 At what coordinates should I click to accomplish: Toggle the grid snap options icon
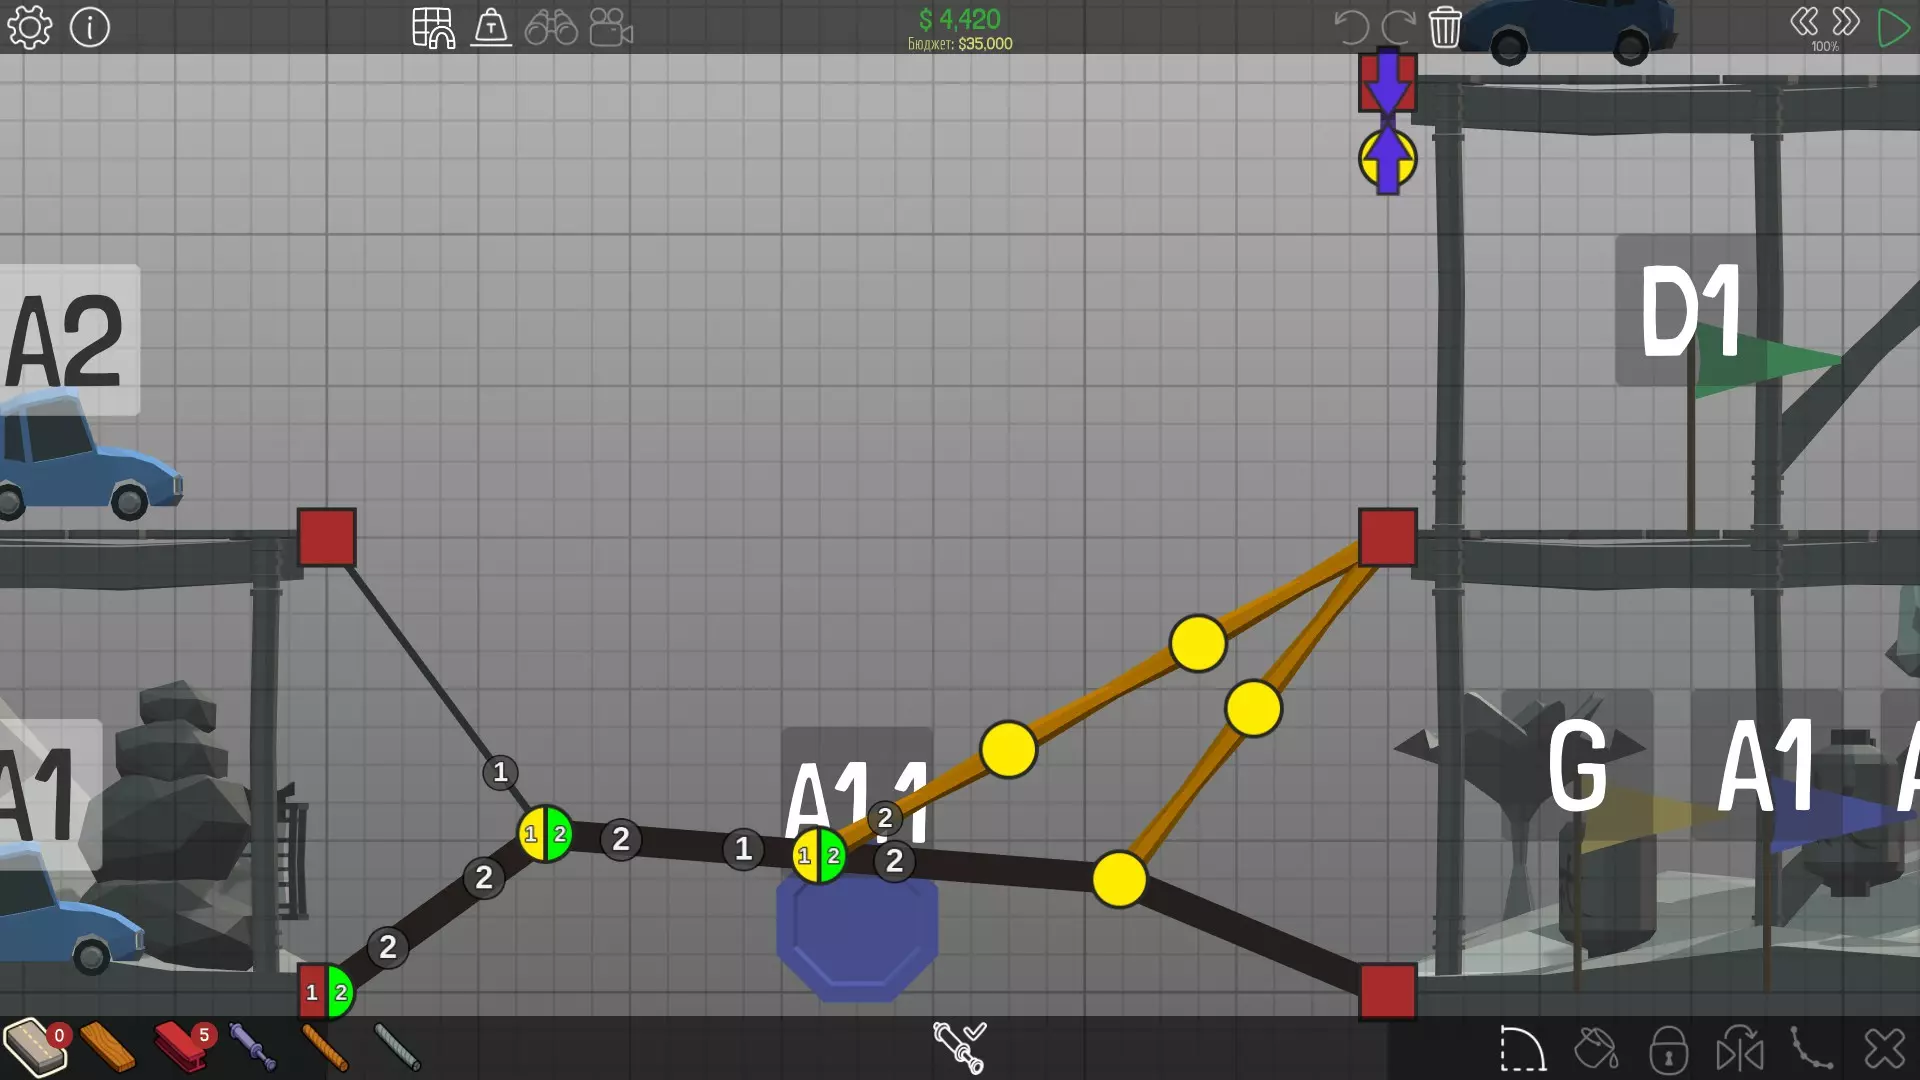click(433, 28)
